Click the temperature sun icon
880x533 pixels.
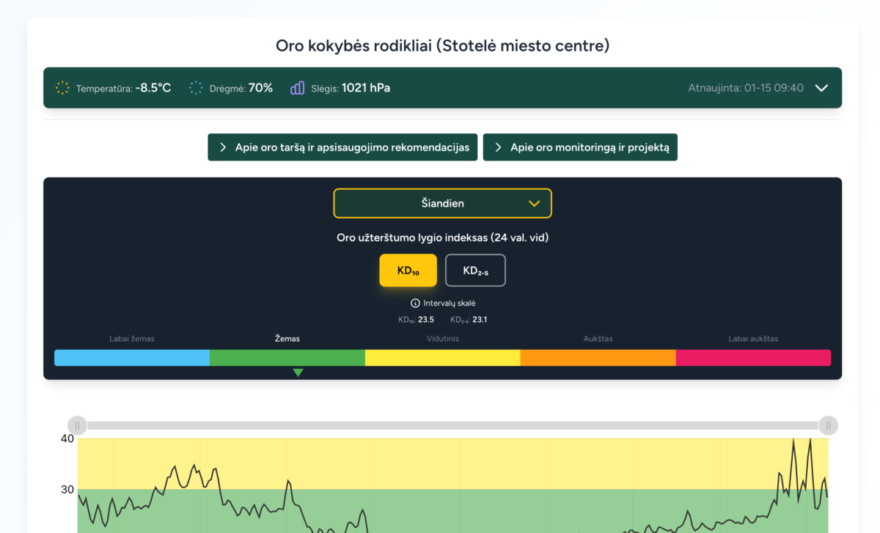tap(63, 88)
